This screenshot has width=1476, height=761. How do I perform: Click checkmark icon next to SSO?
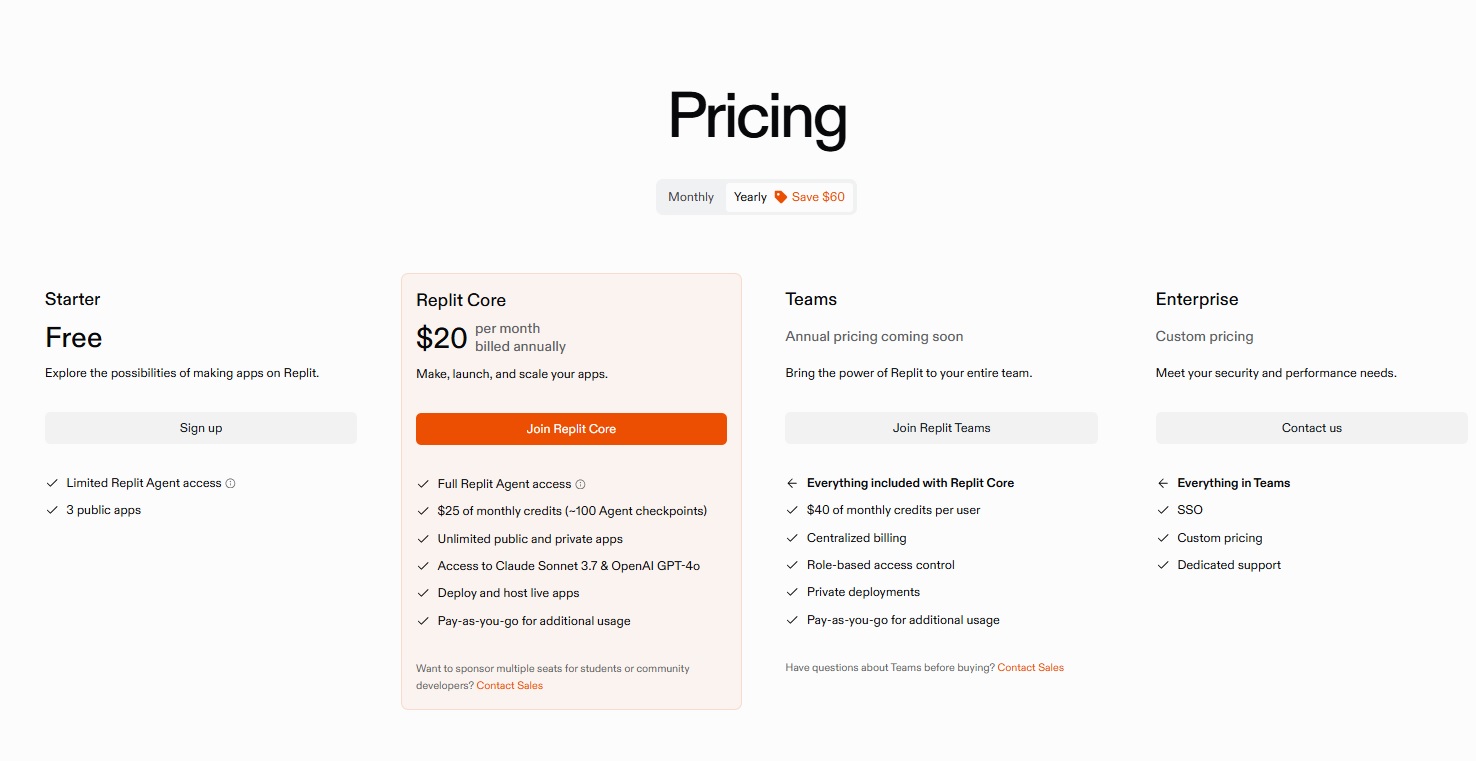[x=1163, y=510]
